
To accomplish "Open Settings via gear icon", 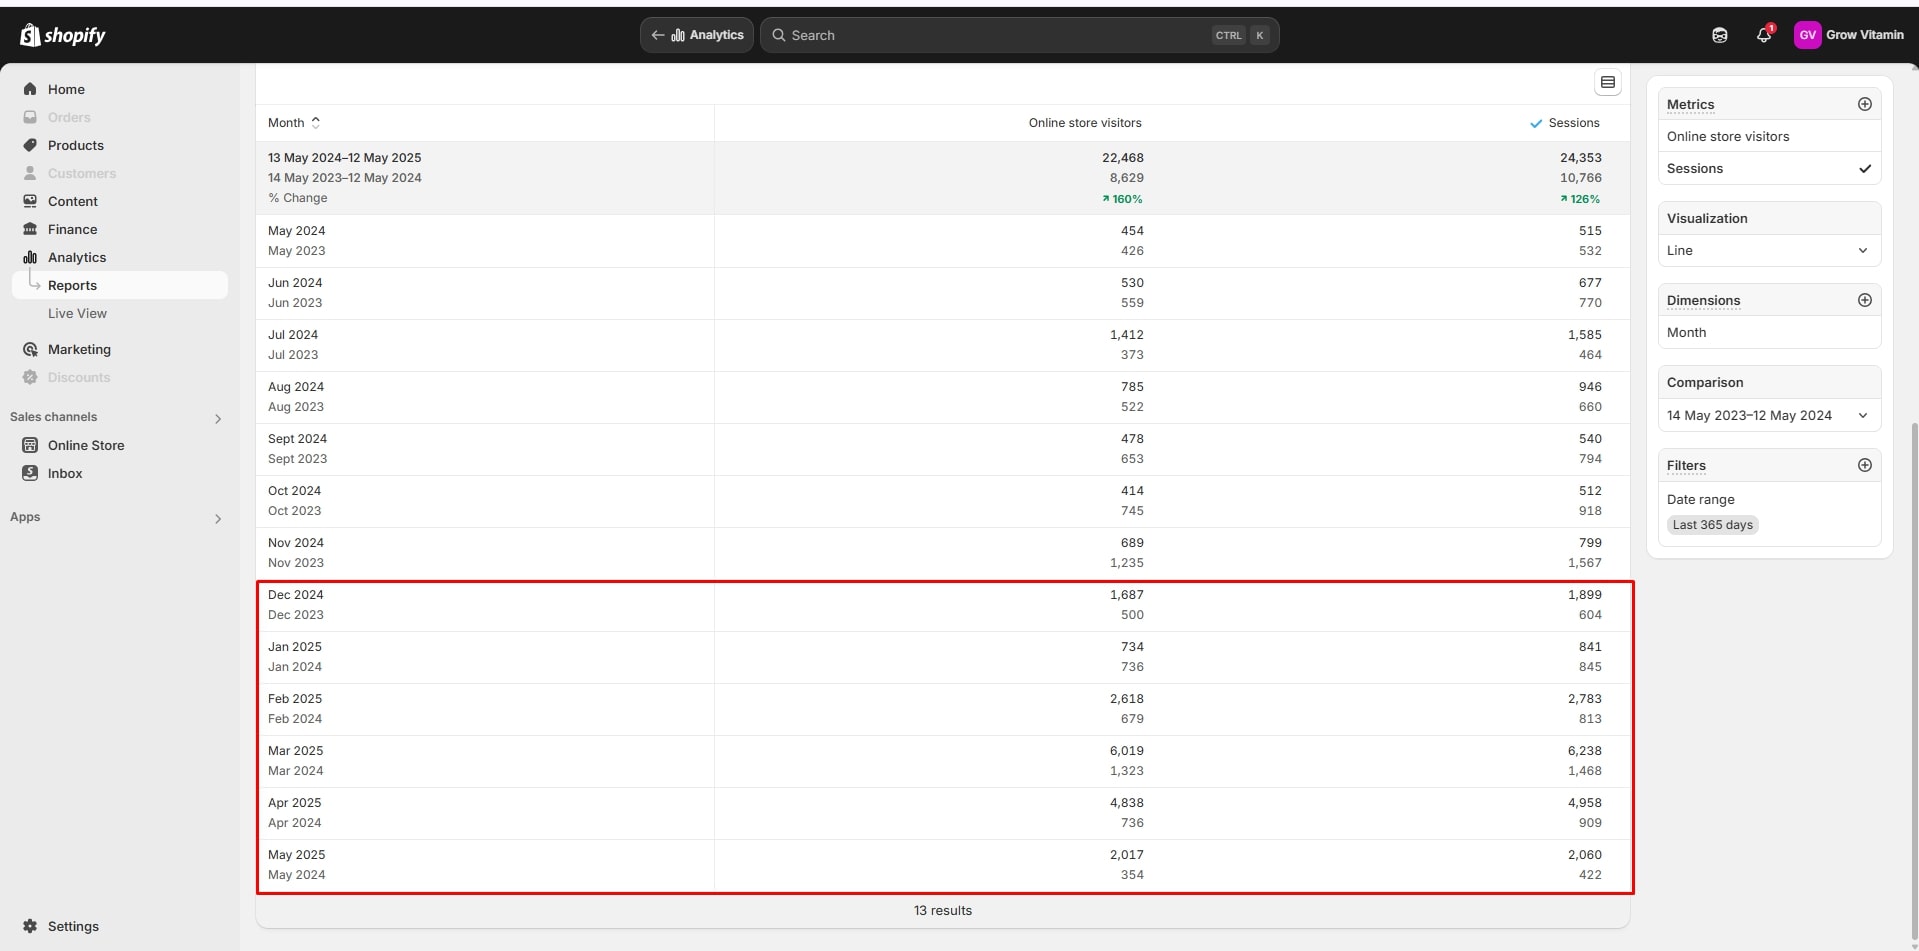I will tap(30, 926).
